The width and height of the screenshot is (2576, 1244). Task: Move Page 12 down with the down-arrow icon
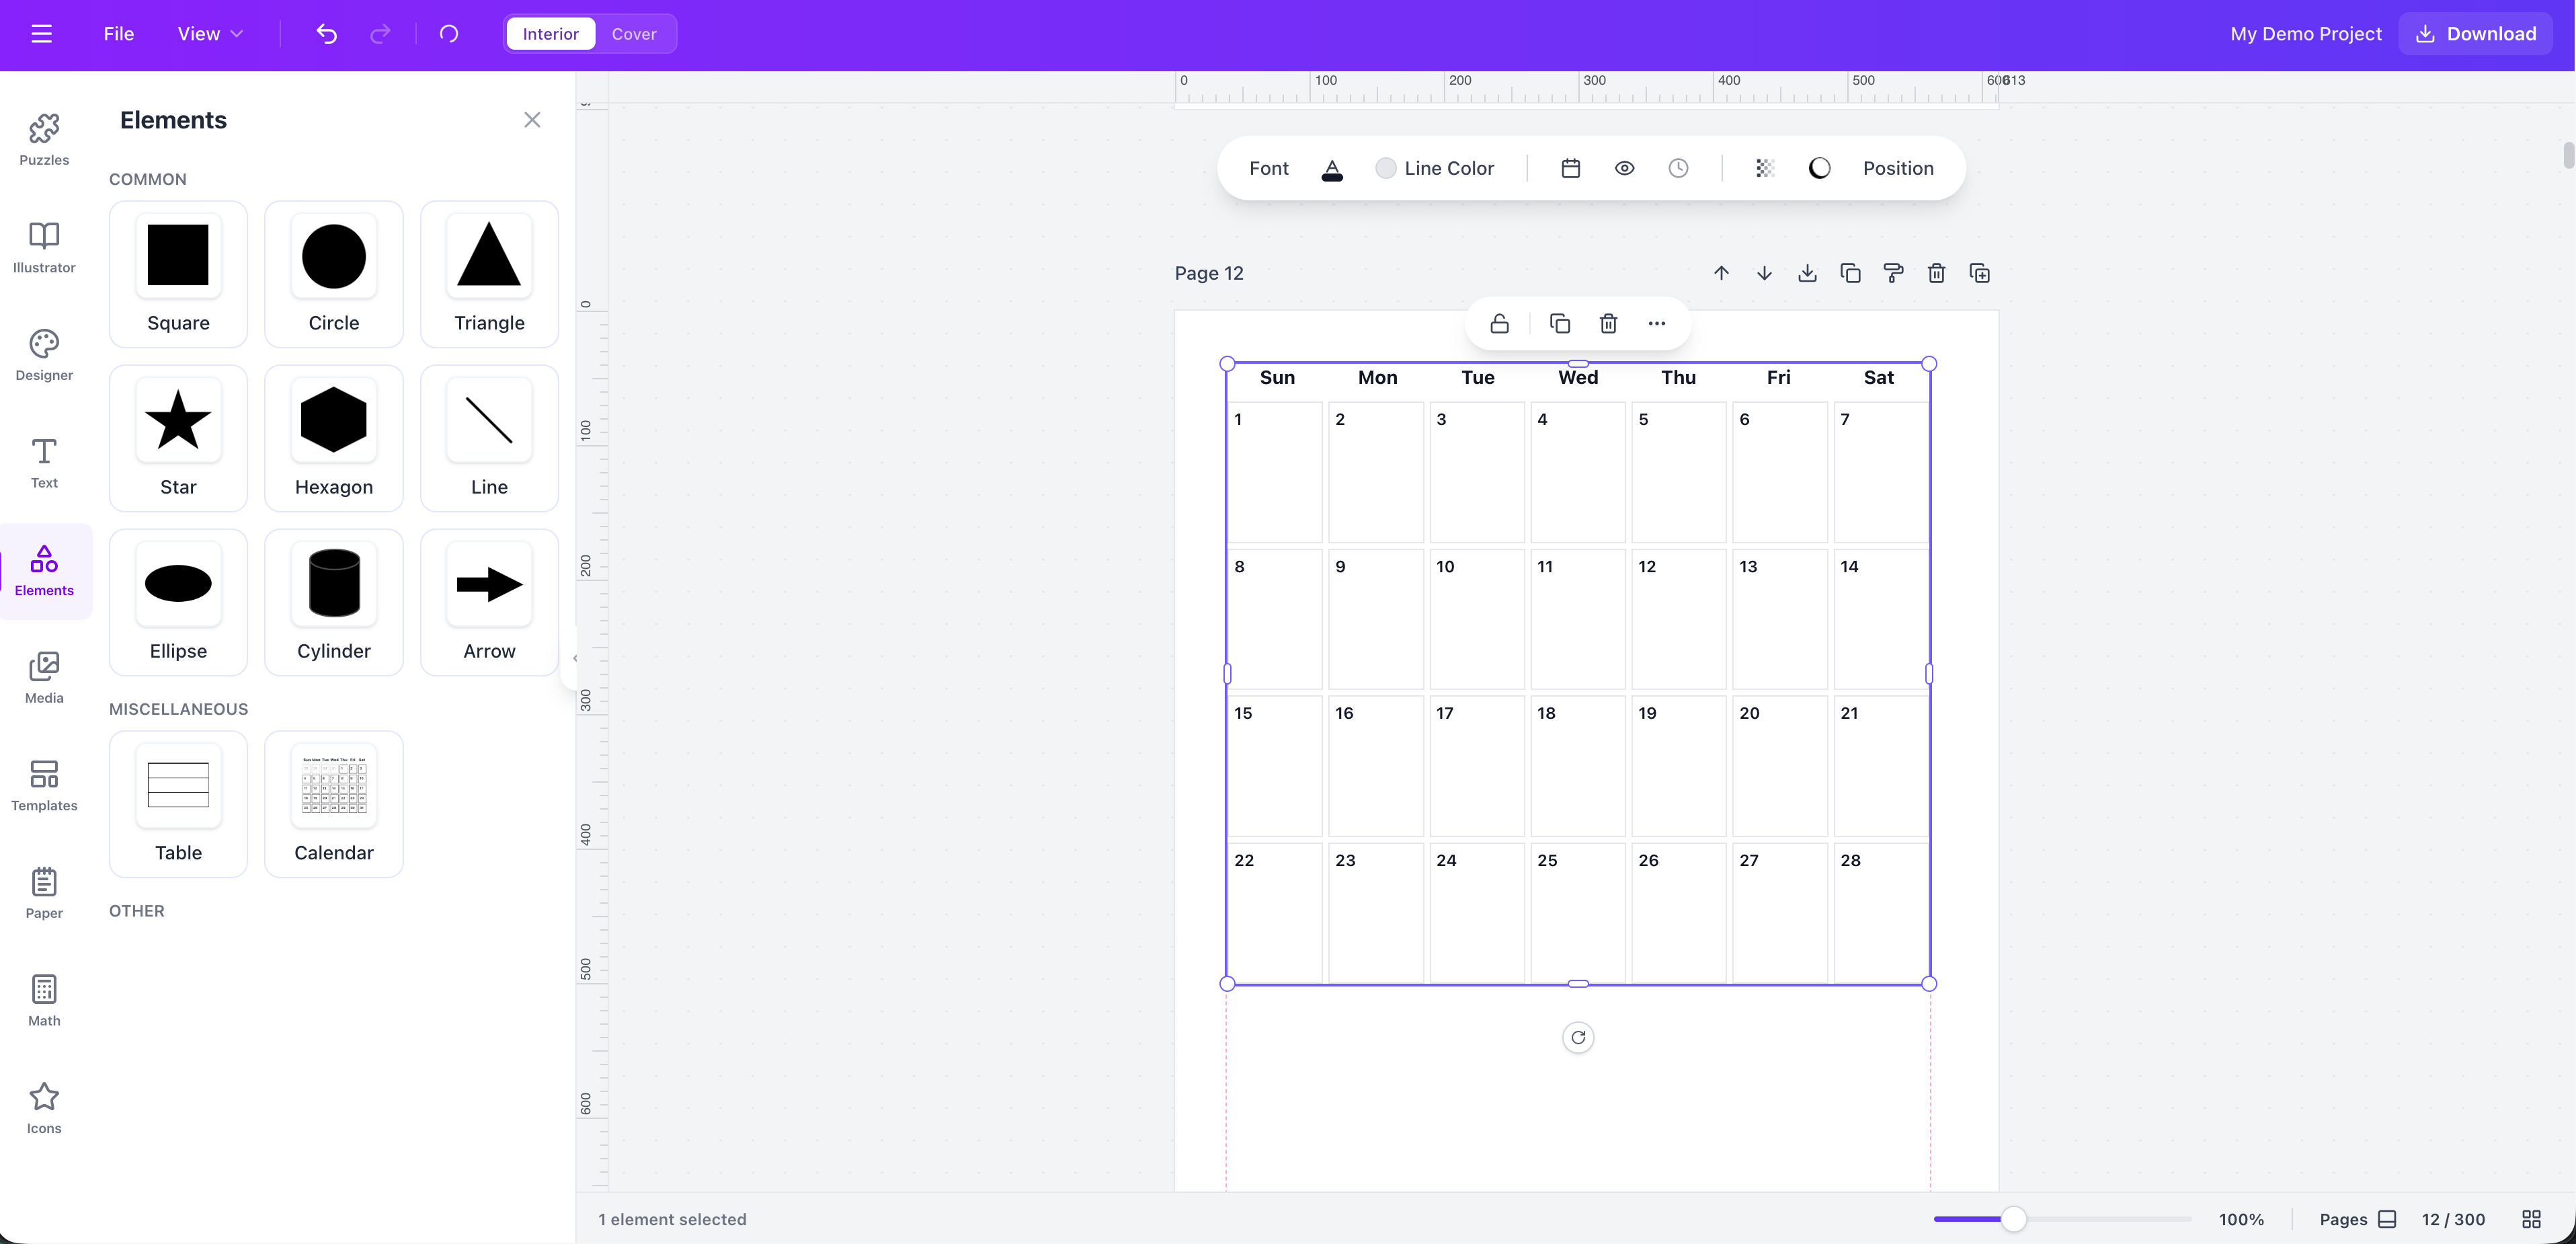1764,272
